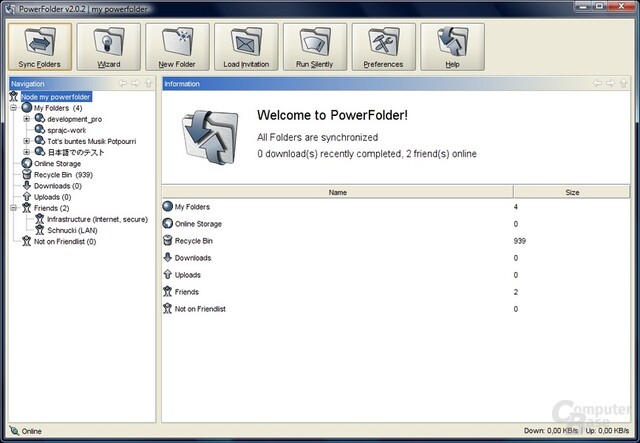The width and height of the screenshot is (640, 443).
Task: Click the Navigation panel forward arrow
Action: [x=136, y=83]
